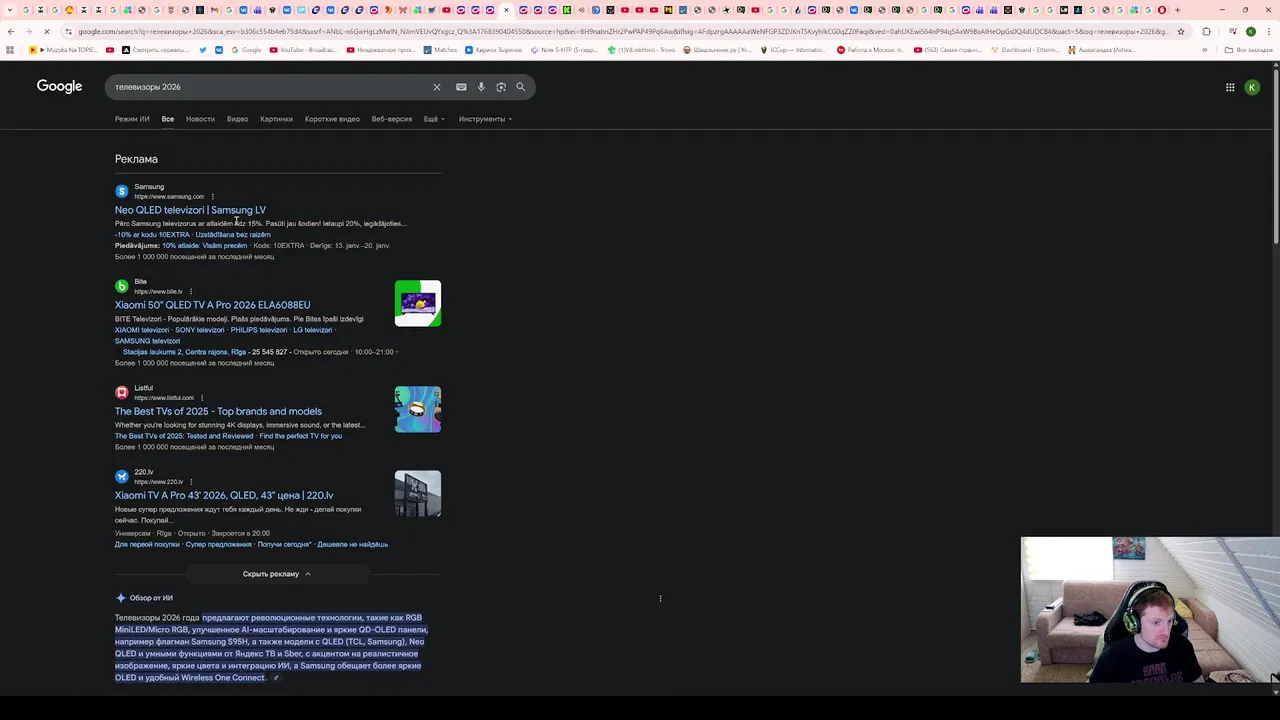Click the Listful favicon in third ad
Viewport: 1280px width, 720px height.
pyautogui.click(x=122, y=392)
